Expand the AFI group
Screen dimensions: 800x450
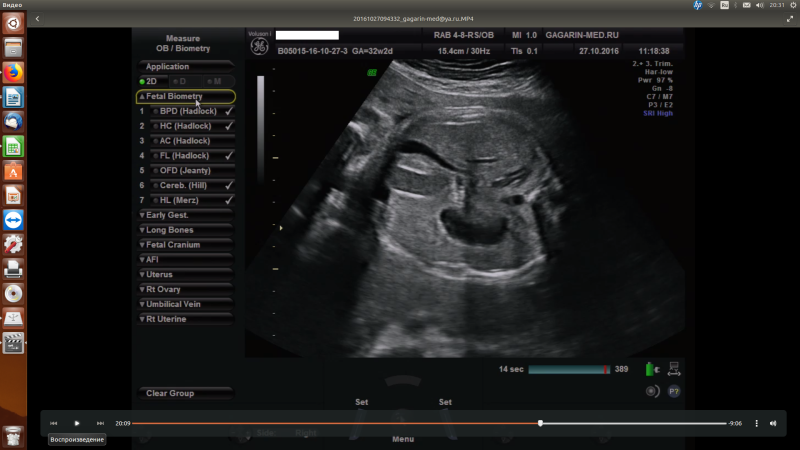coord(186,259)
